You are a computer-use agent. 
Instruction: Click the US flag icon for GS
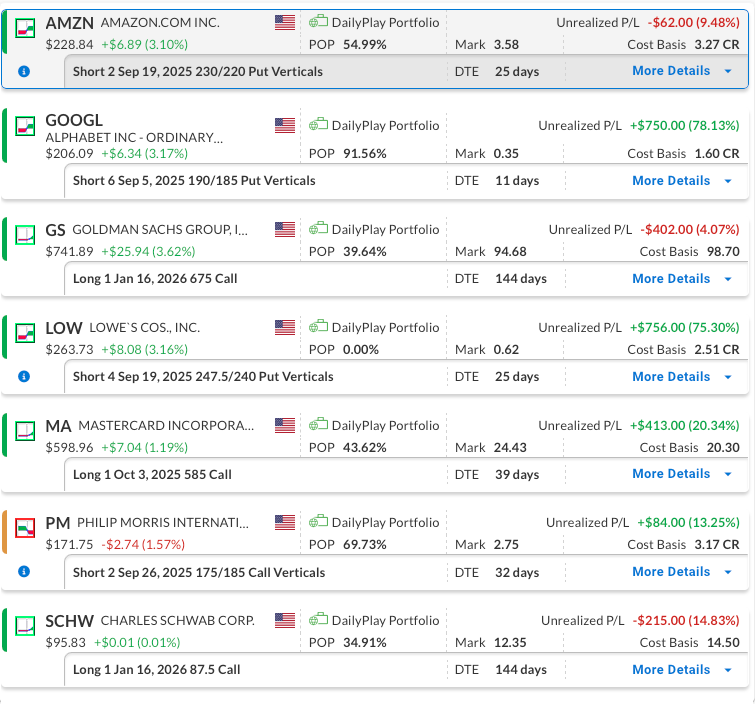tap(285, 230)
